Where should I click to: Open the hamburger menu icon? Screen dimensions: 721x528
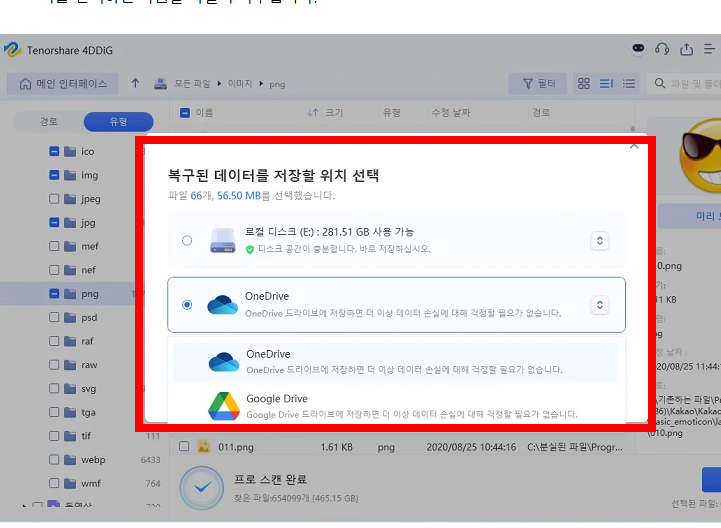coord(710,49)
